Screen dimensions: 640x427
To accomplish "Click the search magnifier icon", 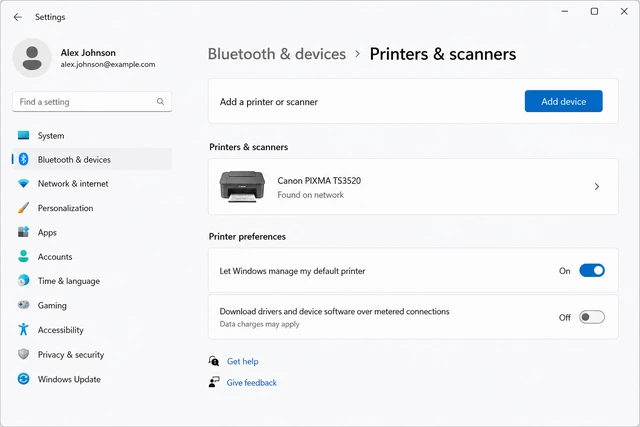I will click(x=160, y=101).
